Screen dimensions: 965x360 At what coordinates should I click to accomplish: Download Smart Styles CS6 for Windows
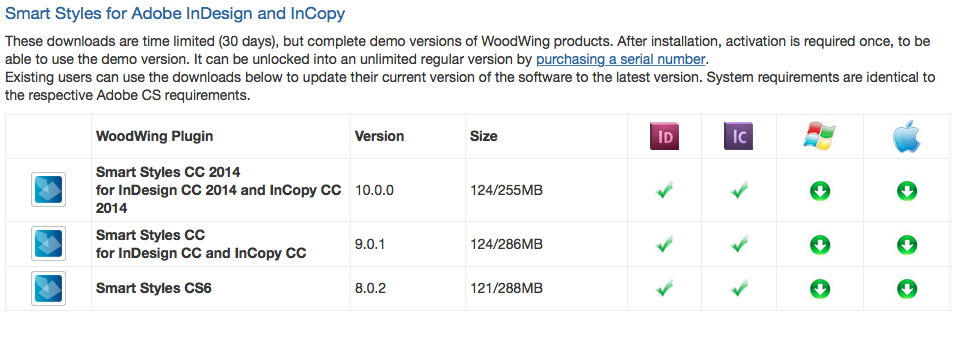(x=820, y=288)
